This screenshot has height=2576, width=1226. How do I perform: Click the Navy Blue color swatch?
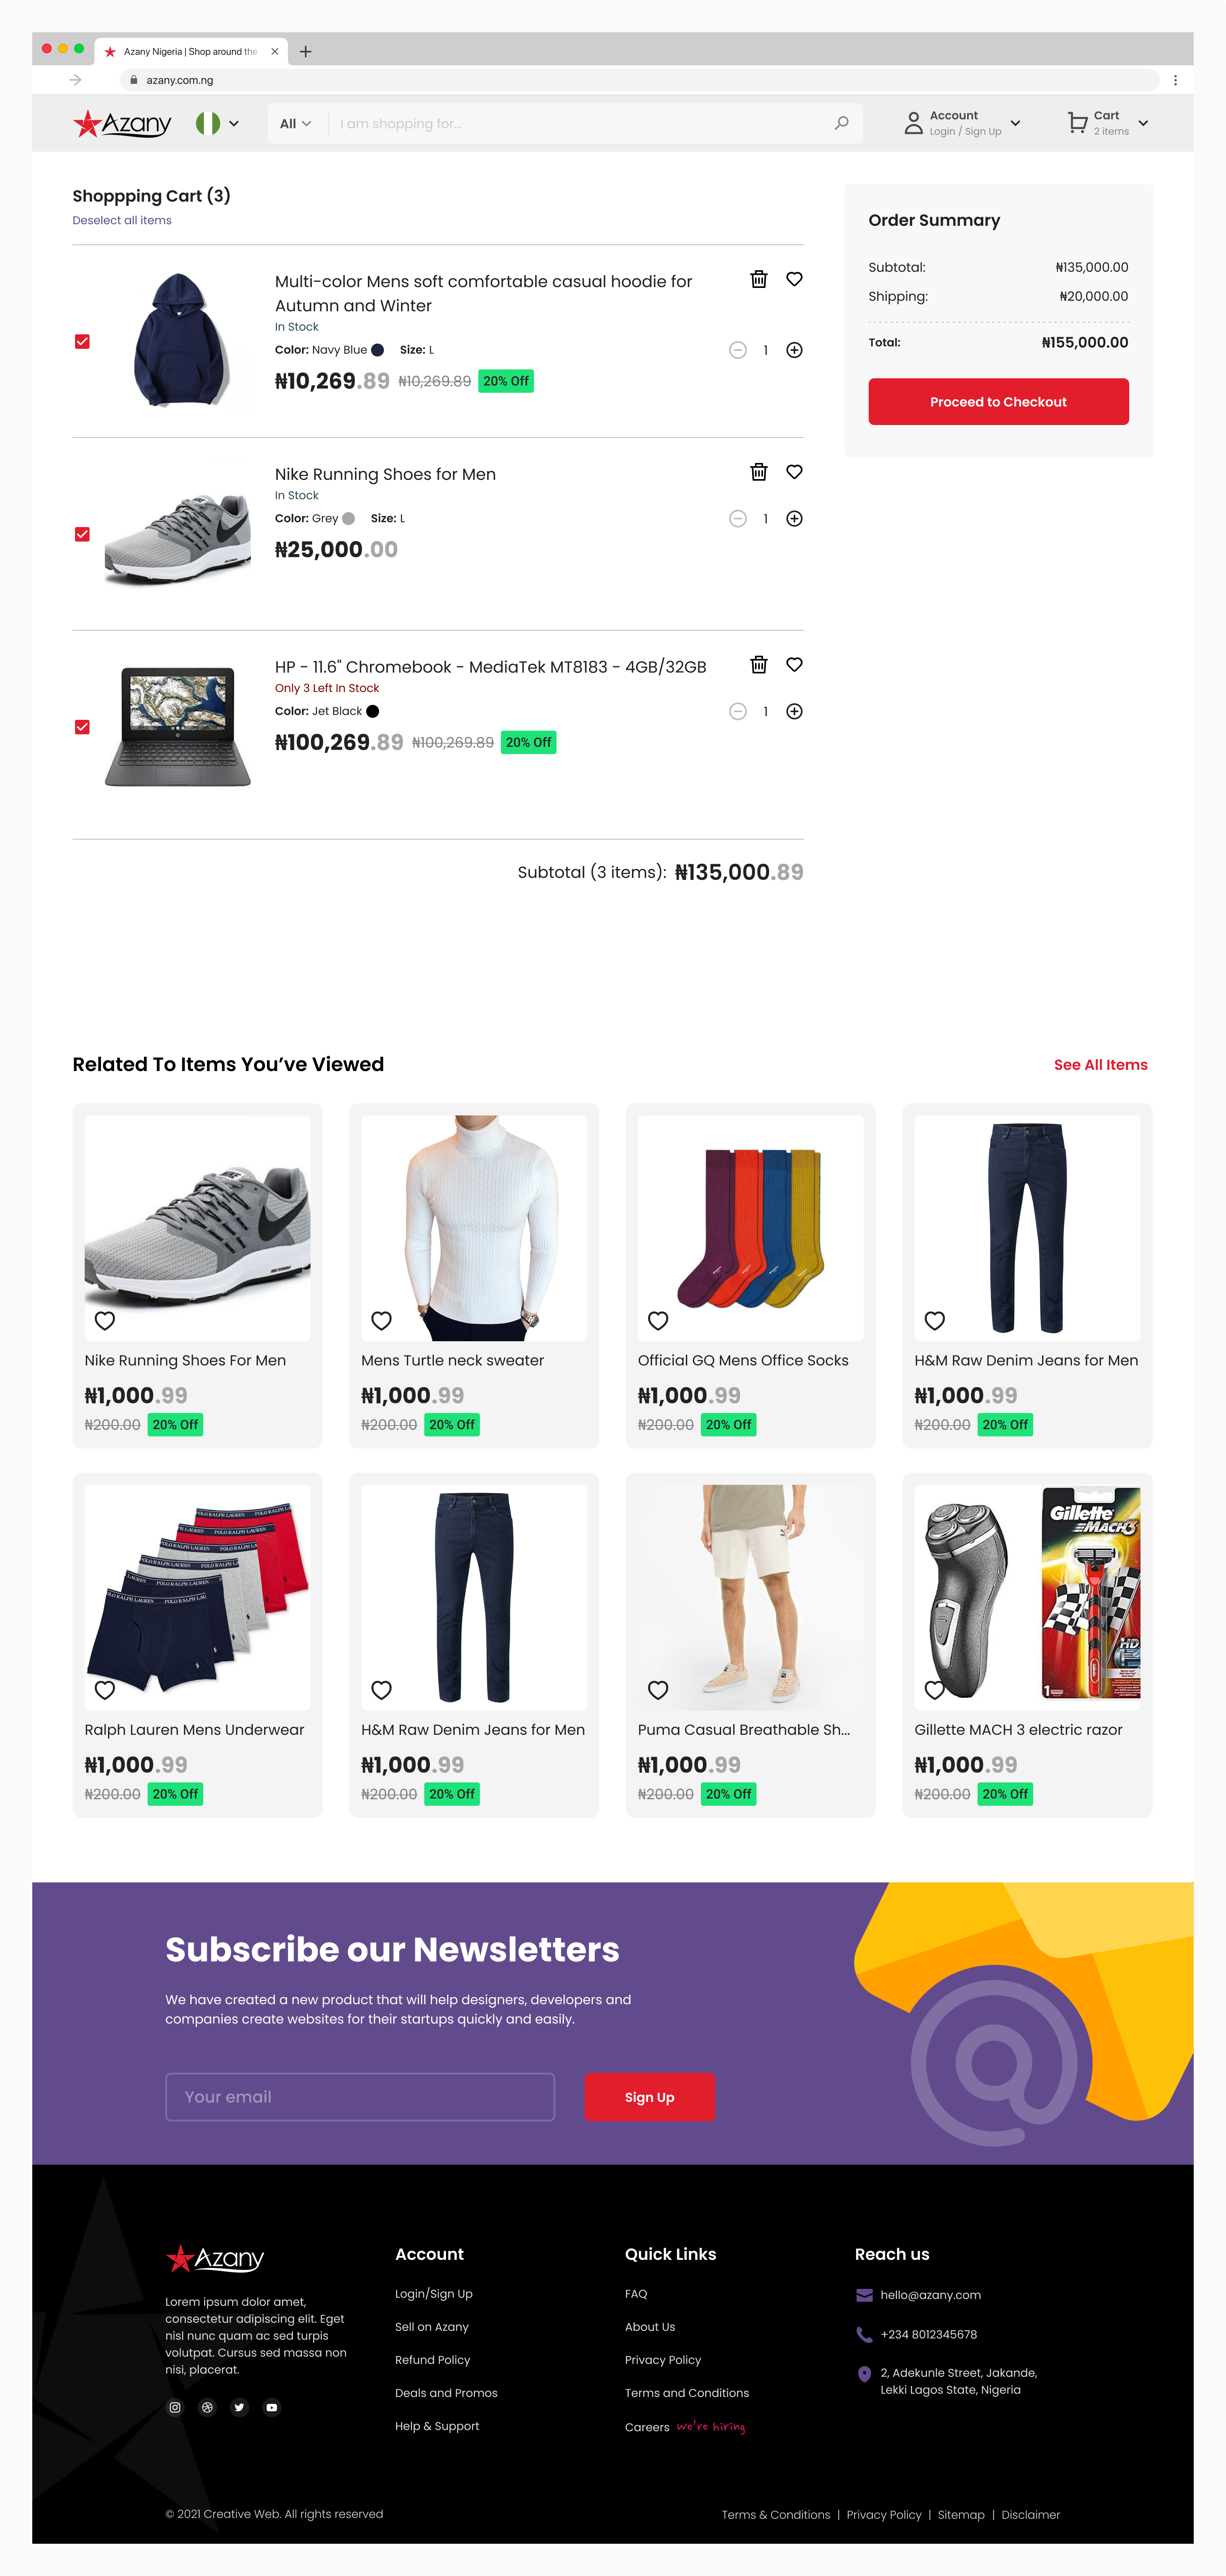pyautogui.click(x=377, y=350)
